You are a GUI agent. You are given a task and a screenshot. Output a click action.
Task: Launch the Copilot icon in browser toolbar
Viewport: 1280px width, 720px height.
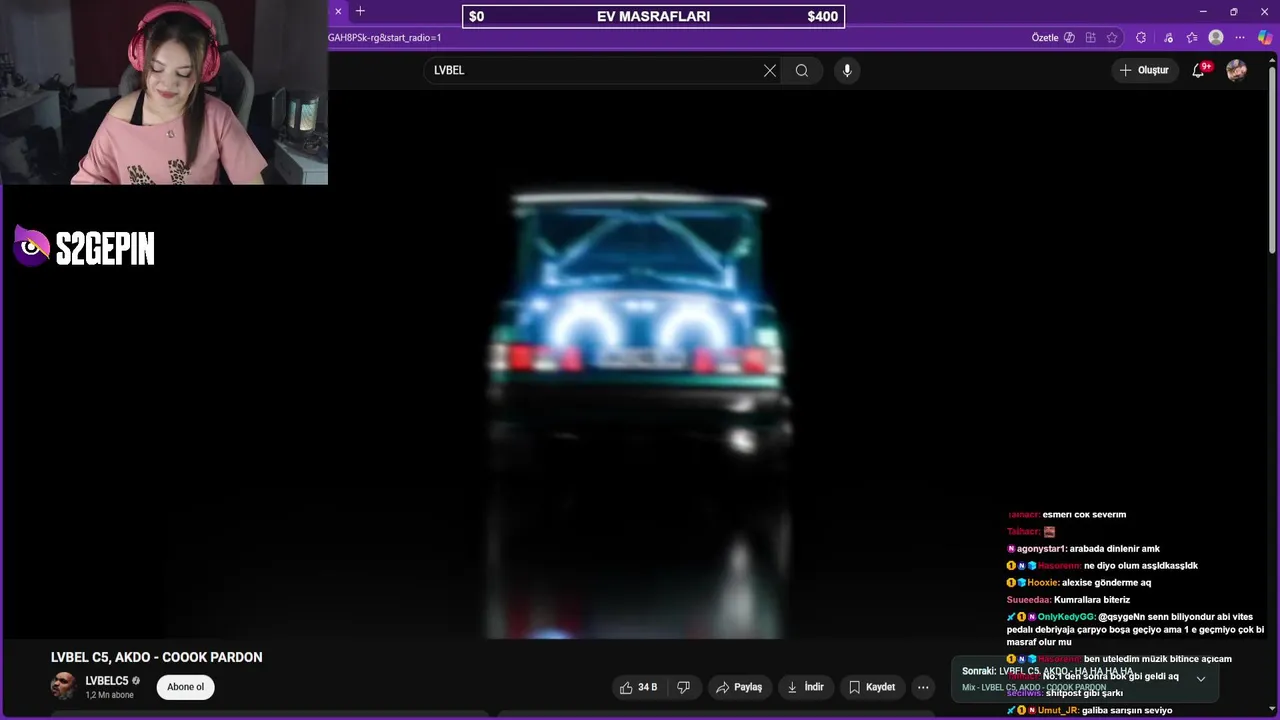[x=1265, y=38]
